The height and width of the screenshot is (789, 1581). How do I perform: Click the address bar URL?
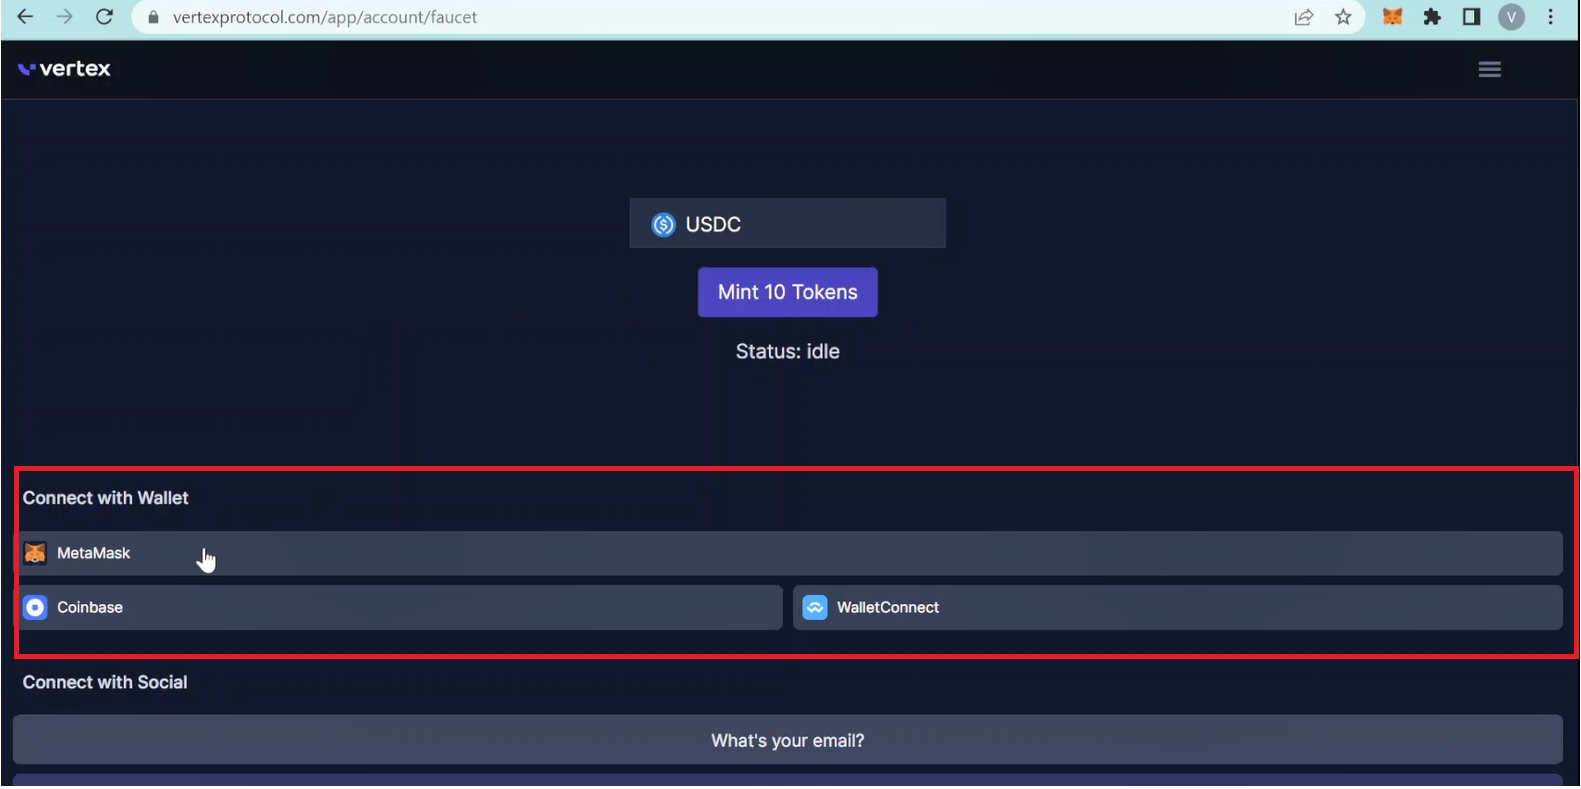[x=325, y=17]
